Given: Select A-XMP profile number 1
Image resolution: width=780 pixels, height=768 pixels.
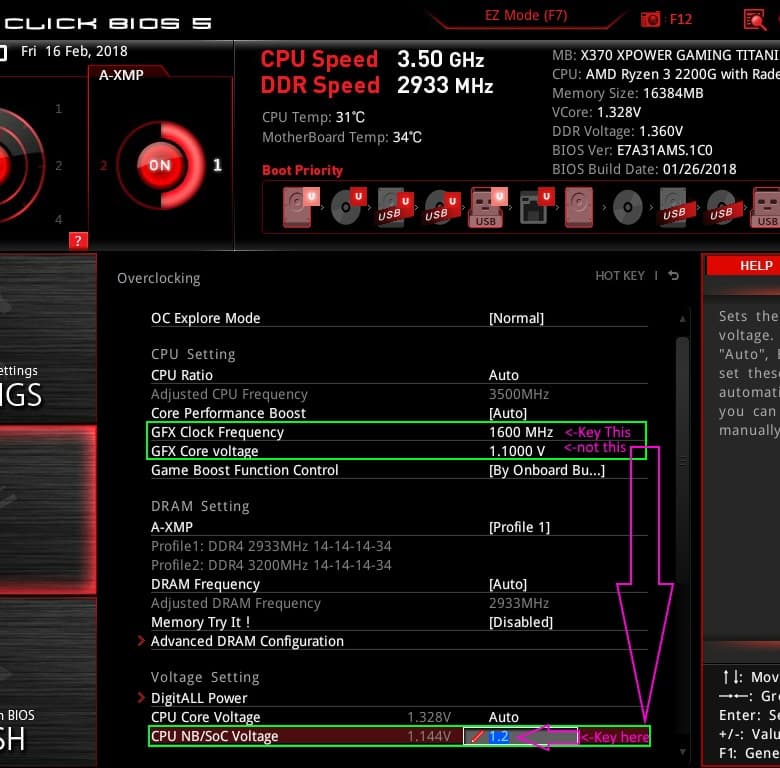Looking at the screenshot, I should pyautogui.click(x=217, y=165).
